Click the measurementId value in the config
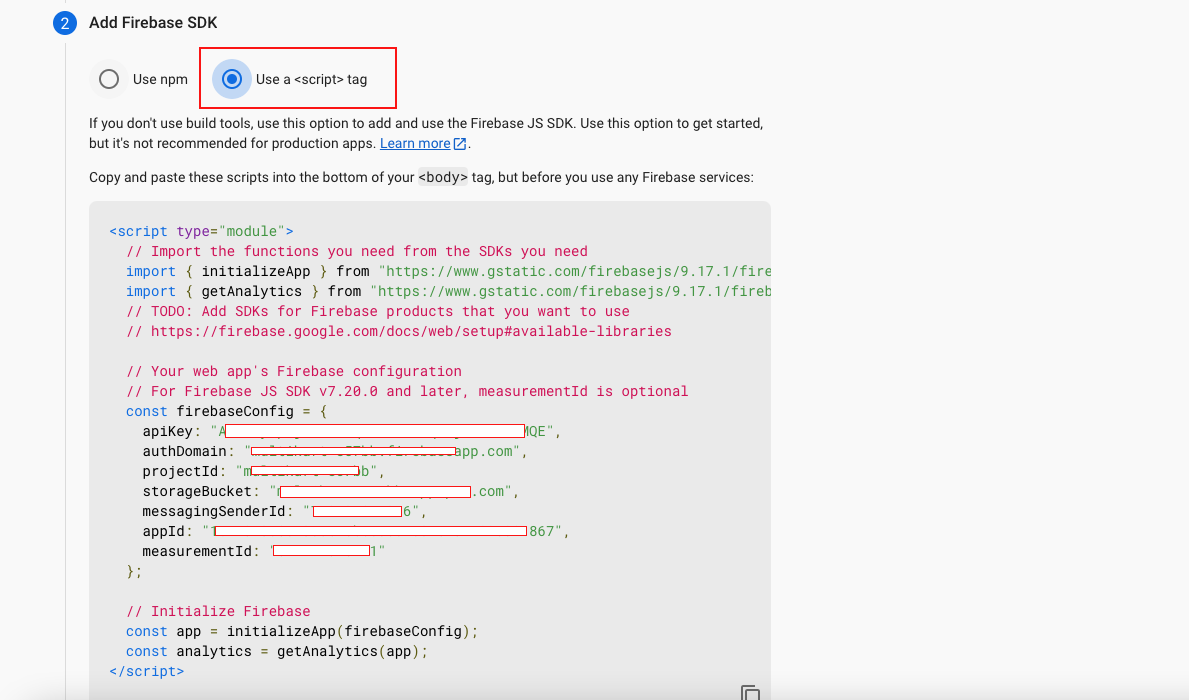The height and width of the screenshot is (700, 1189). pyautogui.click(x=326, y=551)
